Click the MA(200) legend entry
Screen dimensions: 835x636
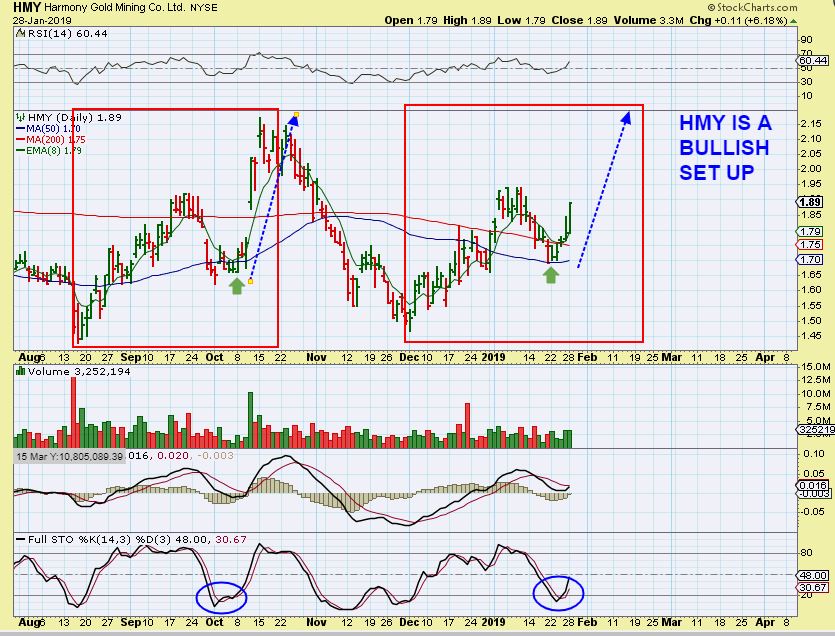(x=51, y=140)
